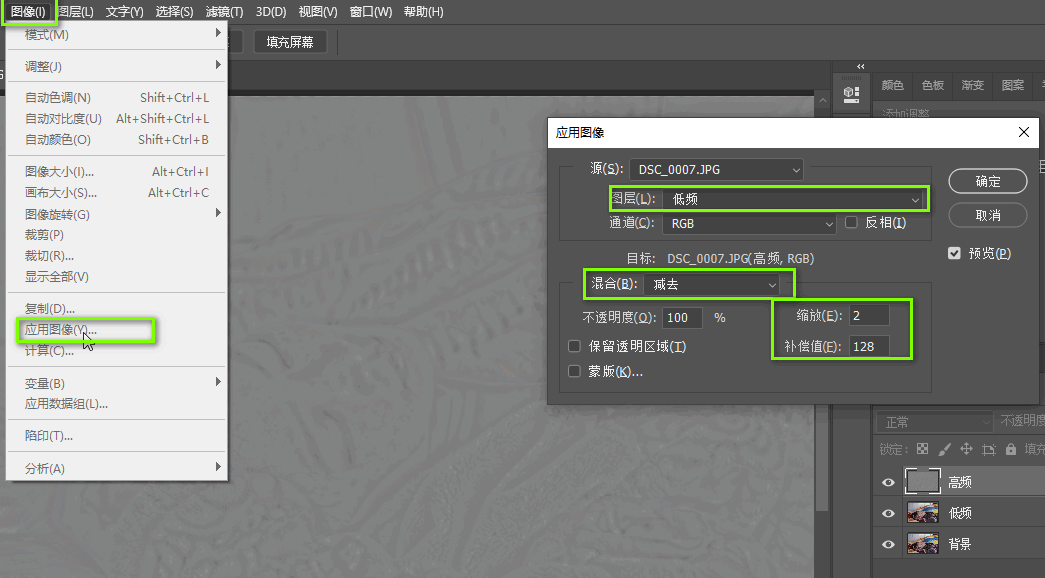Select the 背景 layer thumbnail

tap(923, 543)
